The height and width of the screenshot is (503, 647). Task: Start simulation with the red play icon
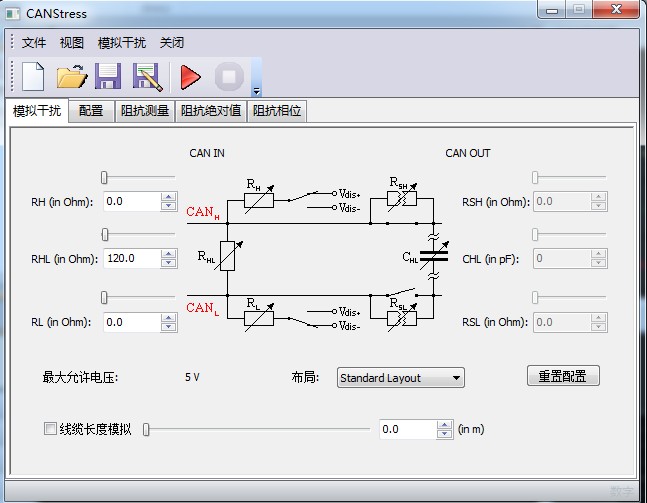(x=190, y=77)
